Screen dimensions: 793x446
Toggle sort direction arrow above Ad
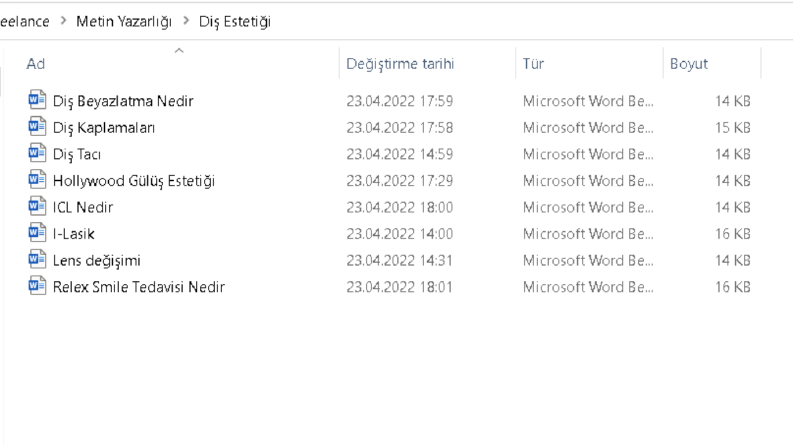(x=179, y=51)
